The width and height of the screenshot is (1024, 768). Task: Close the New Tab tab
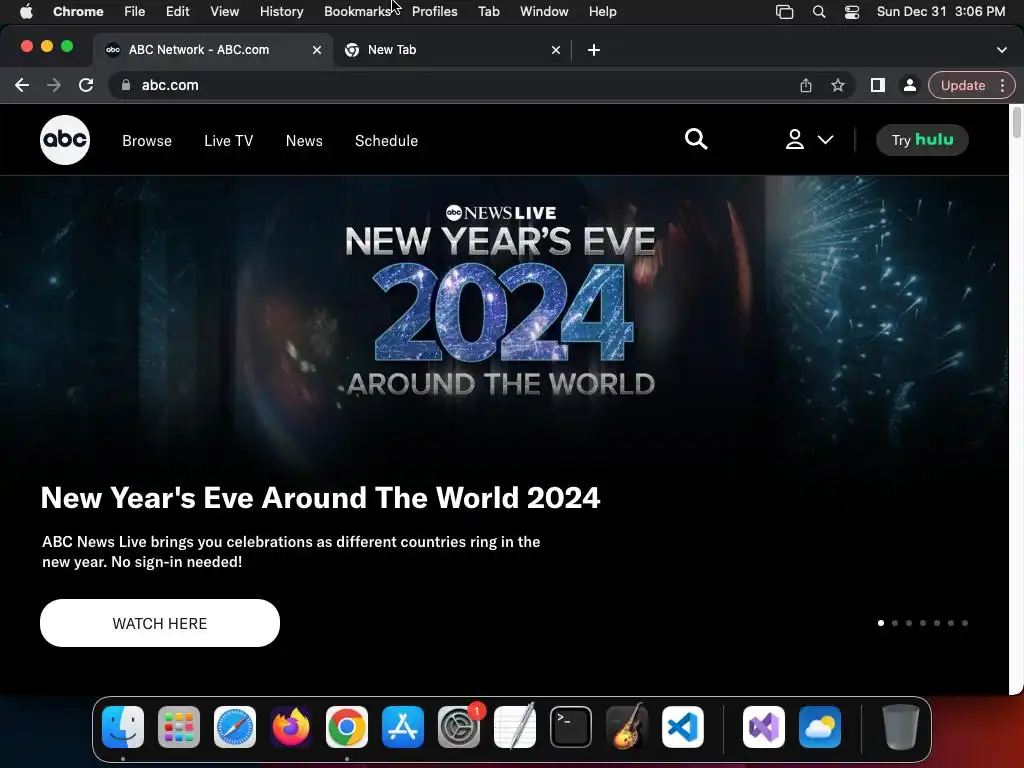556,50
